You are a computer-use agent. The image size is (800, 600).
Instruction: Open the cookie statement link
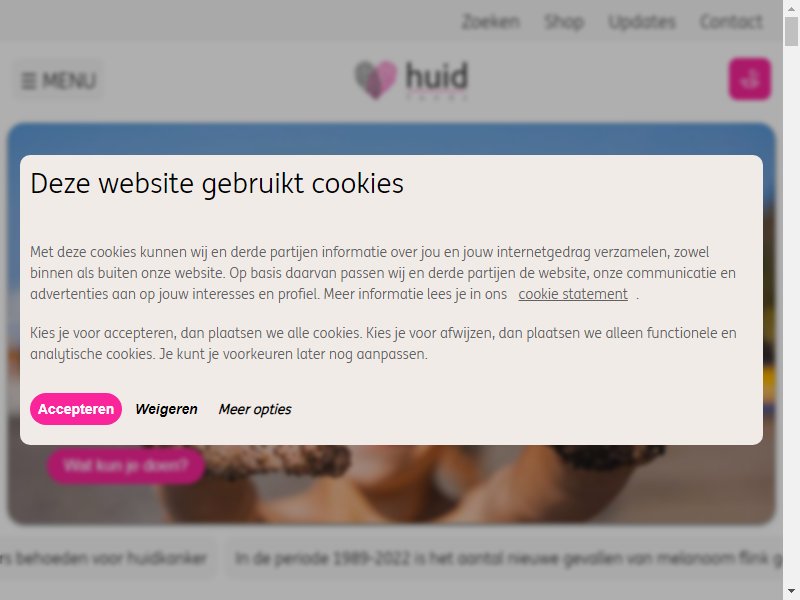(x=573, y=294)
